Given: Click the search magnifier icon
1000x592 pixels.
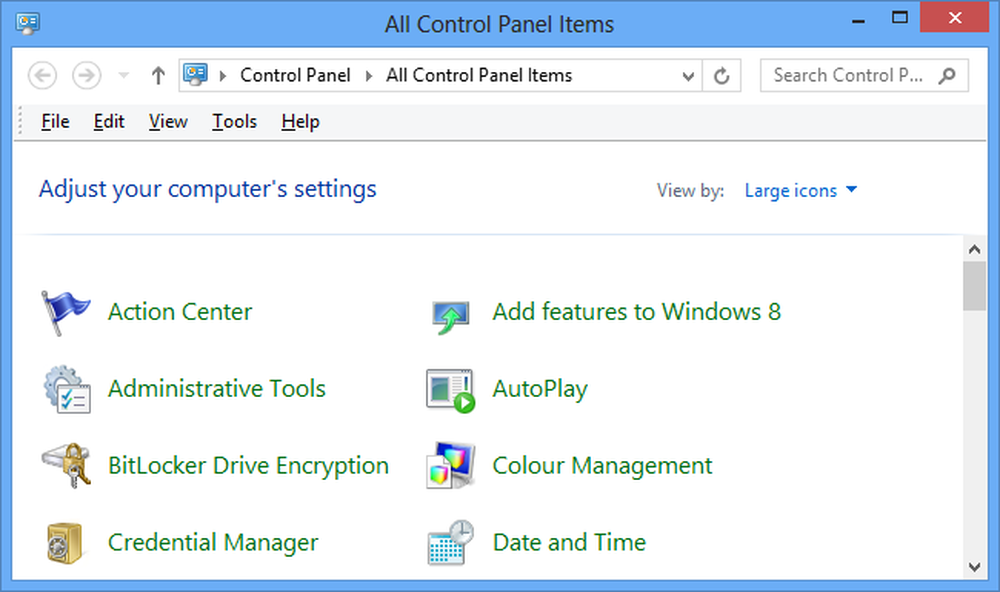Looking at the screenshot, I should coord(948,75).
